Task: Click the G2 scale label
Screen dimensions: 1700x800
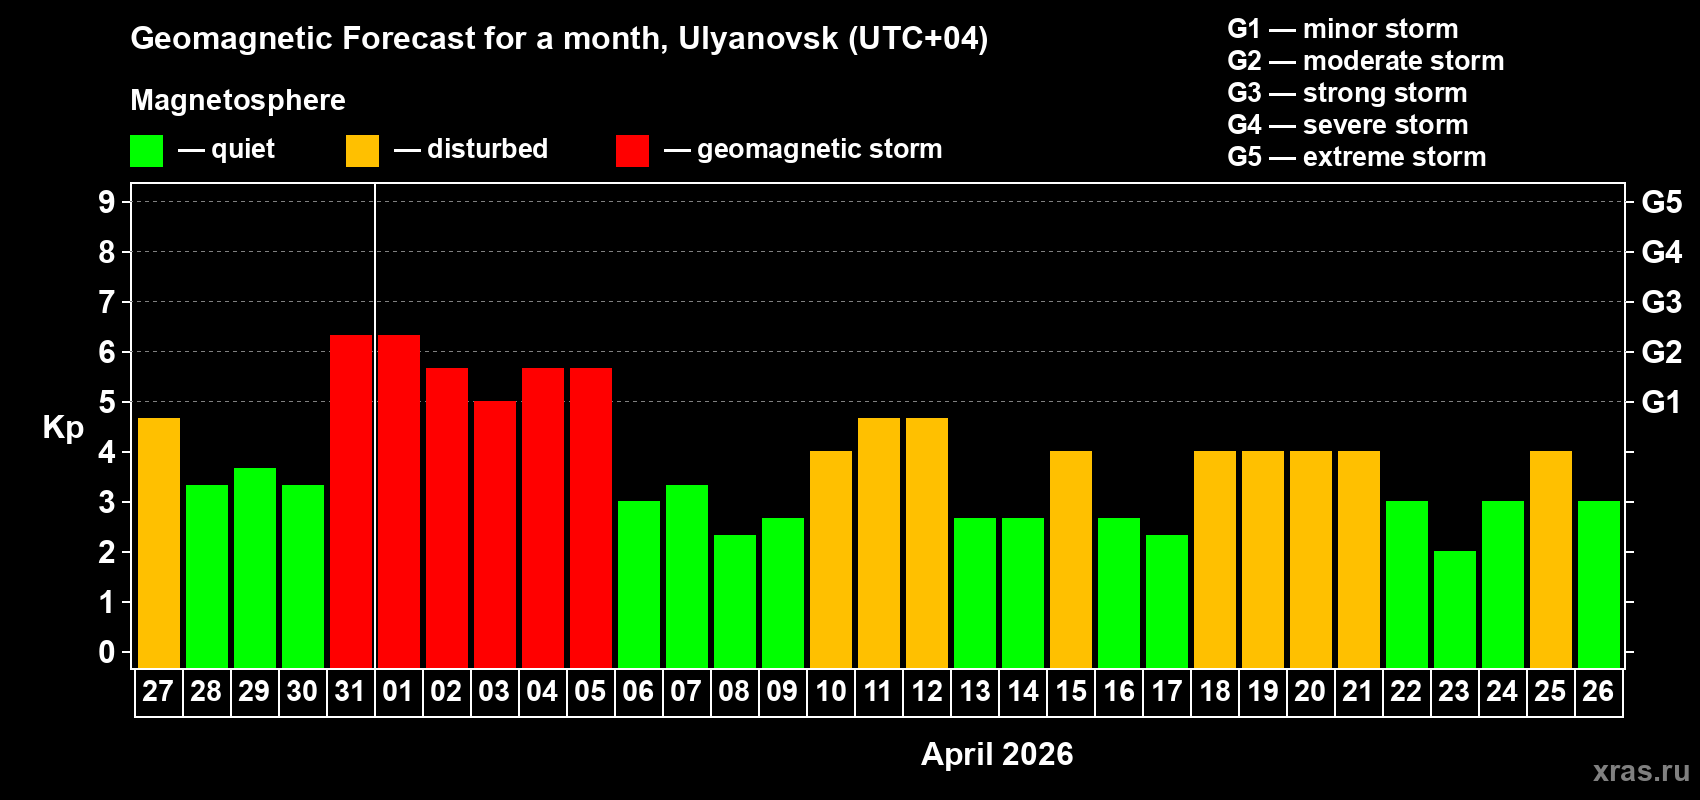Action: pos(1662,352)
